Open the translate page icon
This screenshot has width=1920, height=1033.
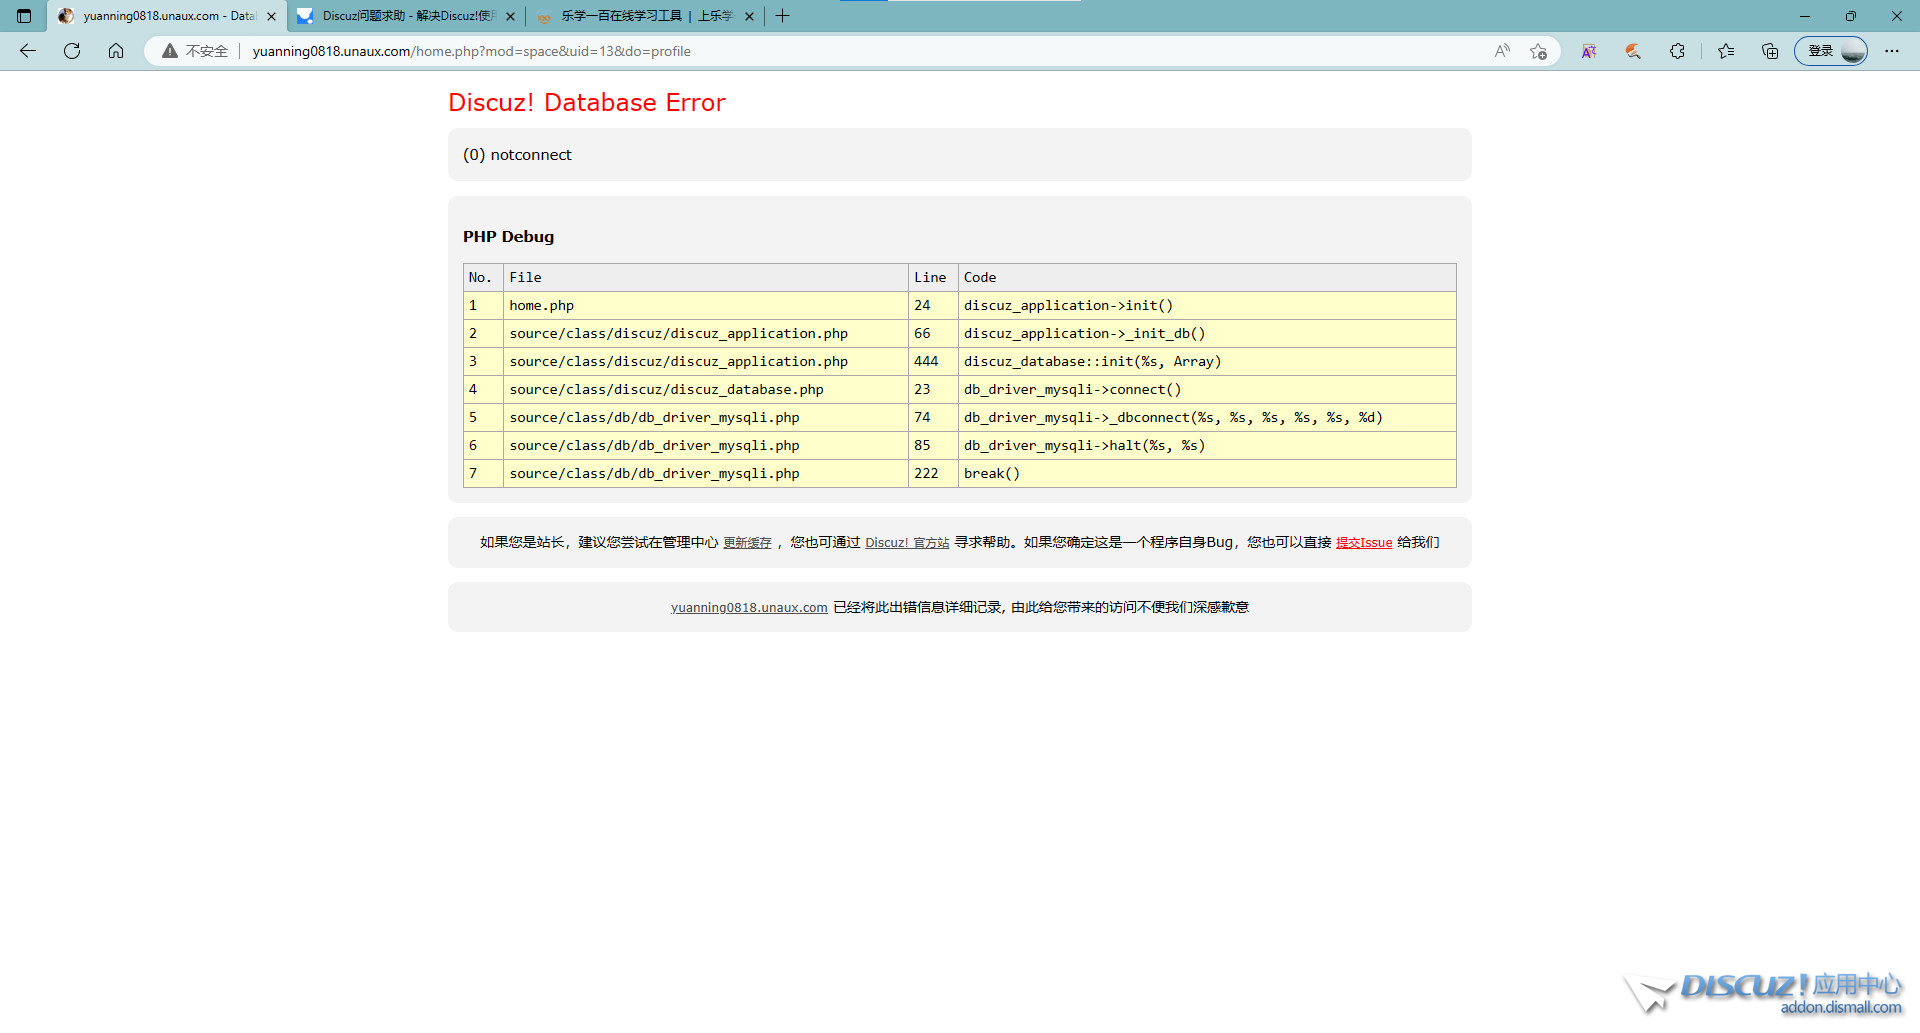click(x=1588, y=51)
